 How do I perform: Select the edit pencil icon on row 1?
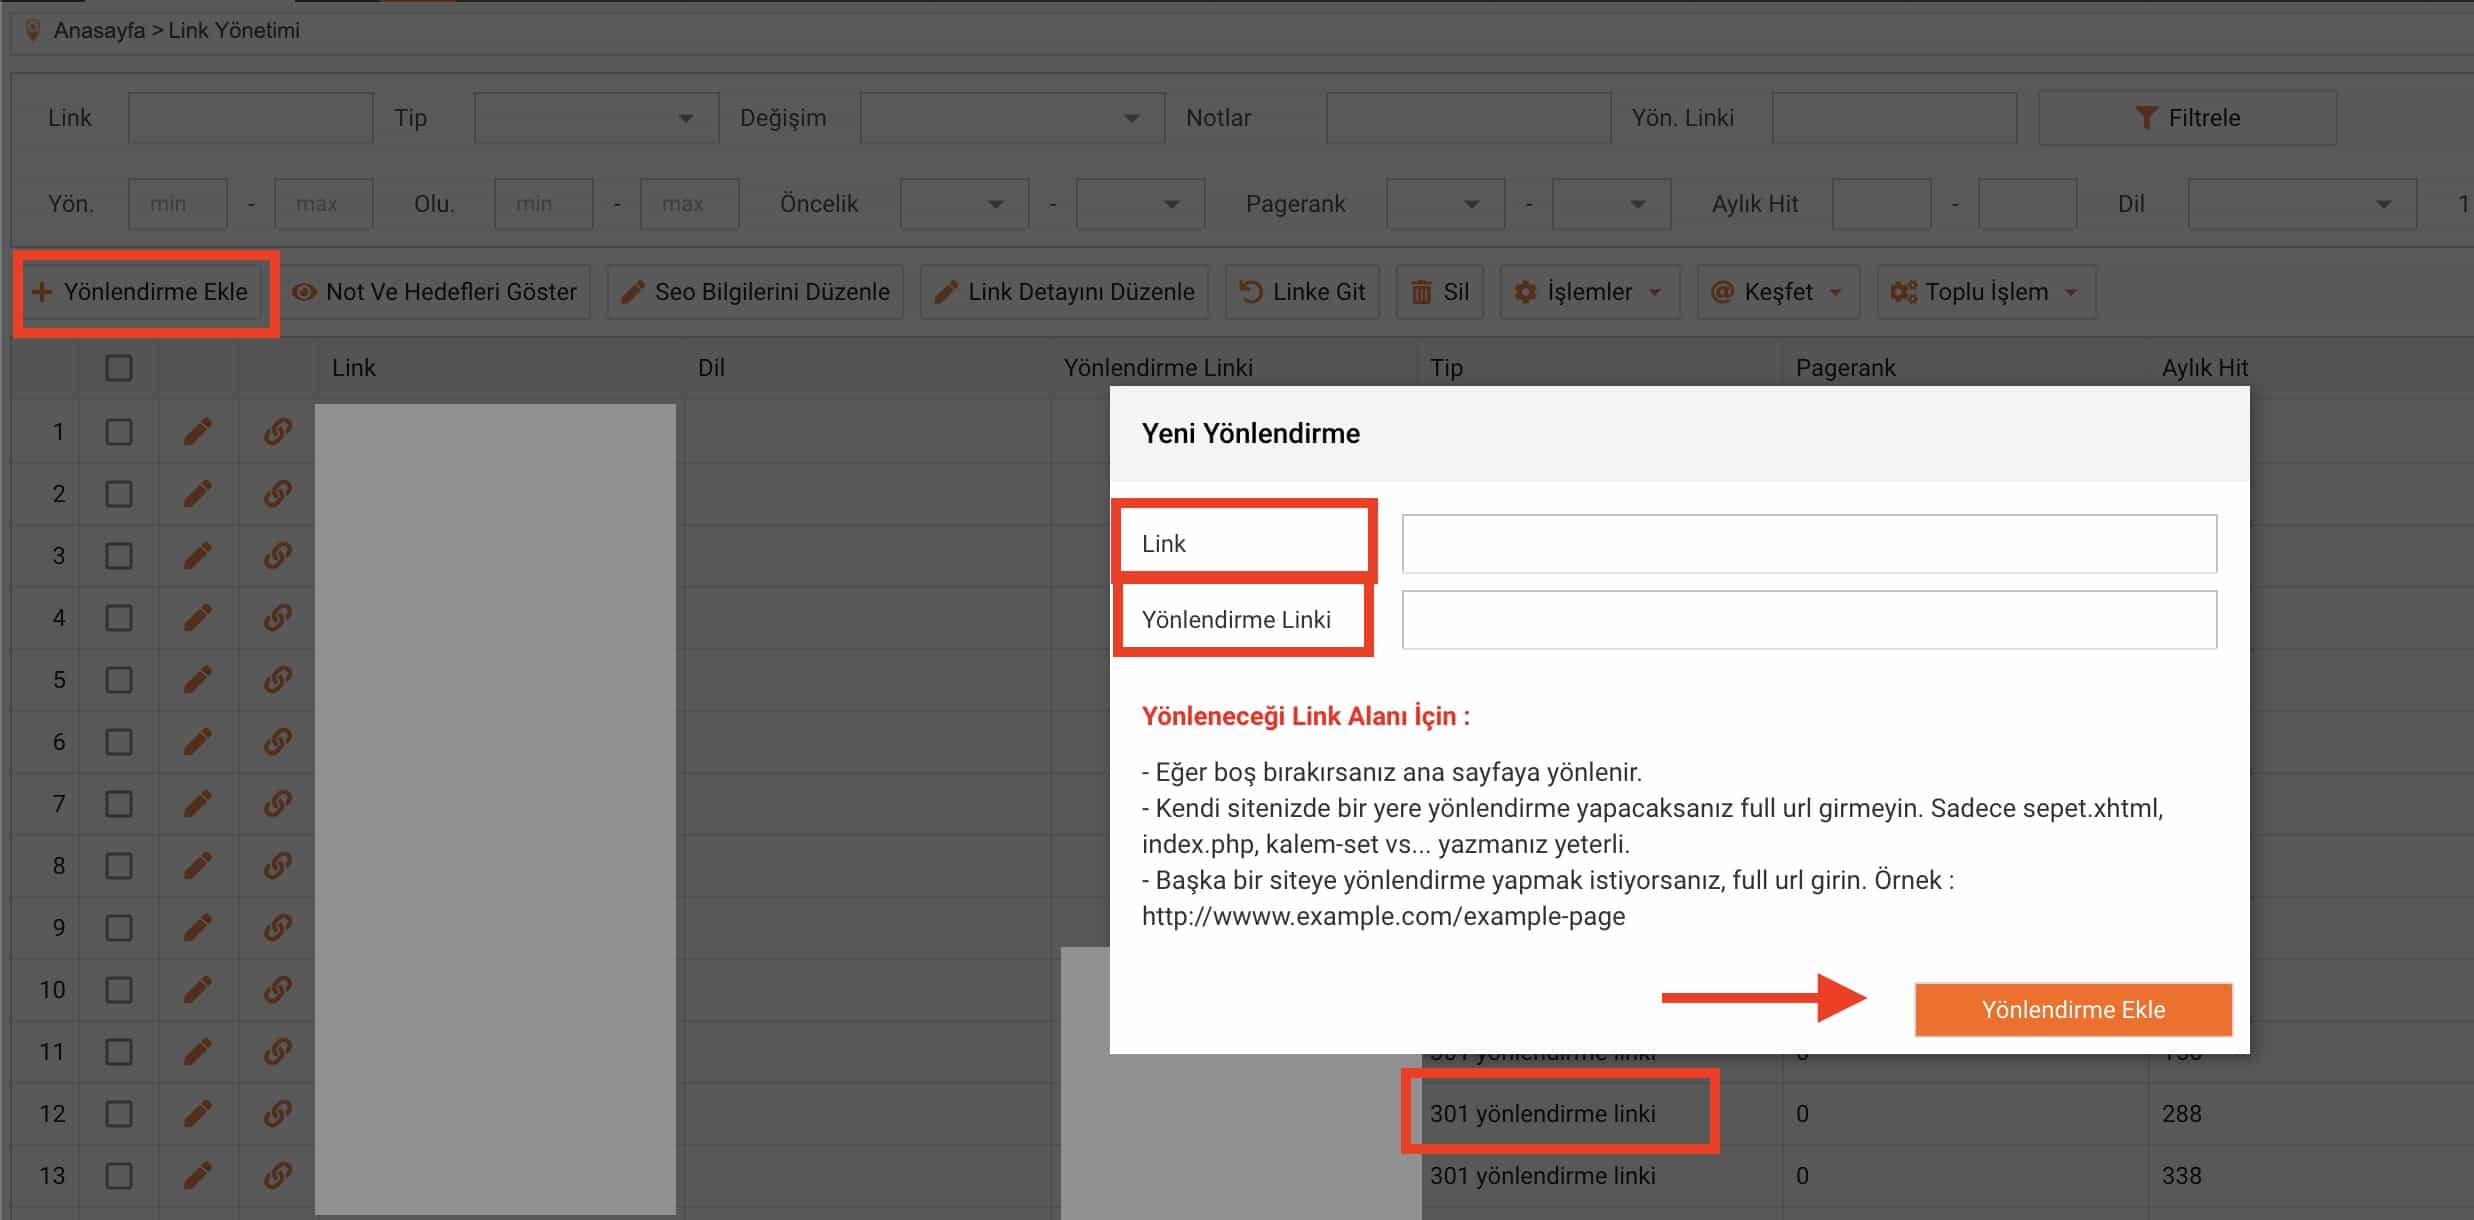click(x=198, y=431)
